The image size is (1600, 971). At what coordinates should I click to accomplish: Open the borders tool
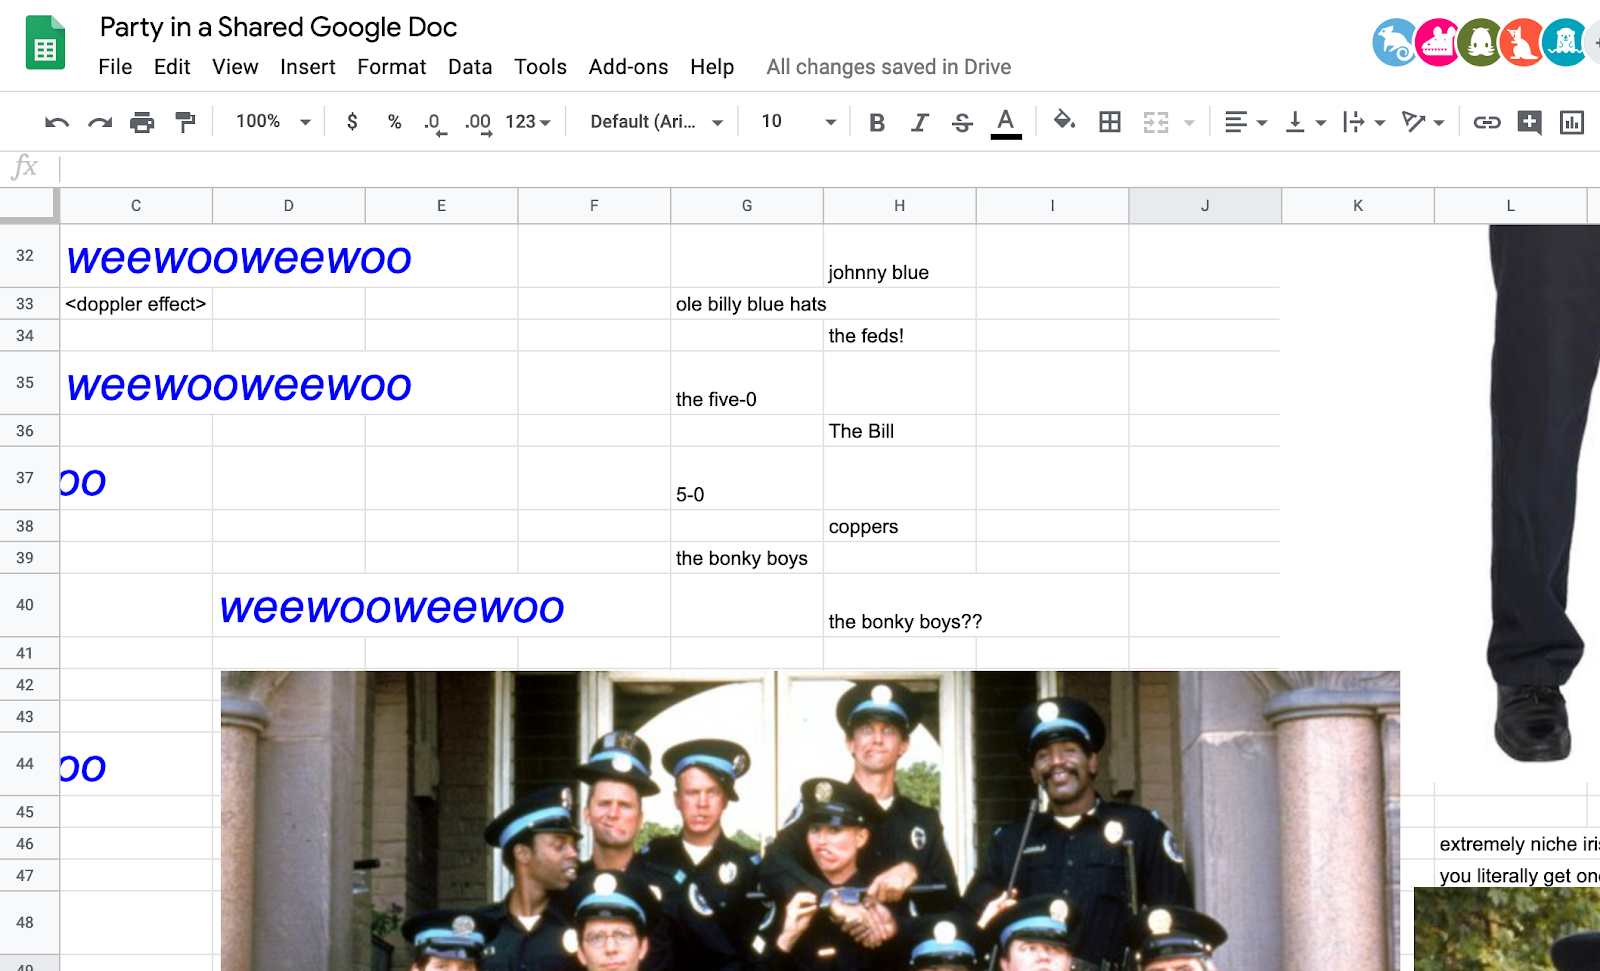click(x=1110, y=122)
